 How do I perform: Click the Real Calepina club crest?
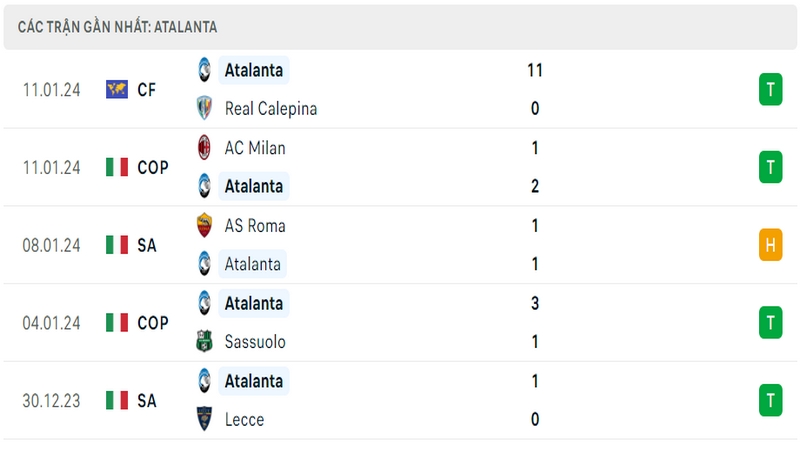coord(204,108)
